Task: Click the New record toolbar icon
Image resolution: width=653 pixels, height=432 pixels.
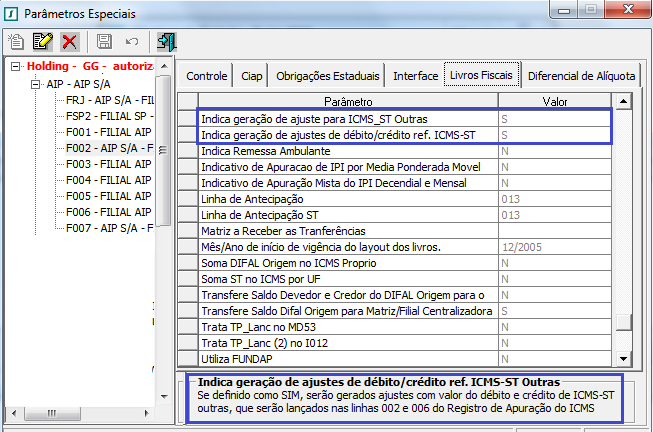Action: click(x=17, y=41)
